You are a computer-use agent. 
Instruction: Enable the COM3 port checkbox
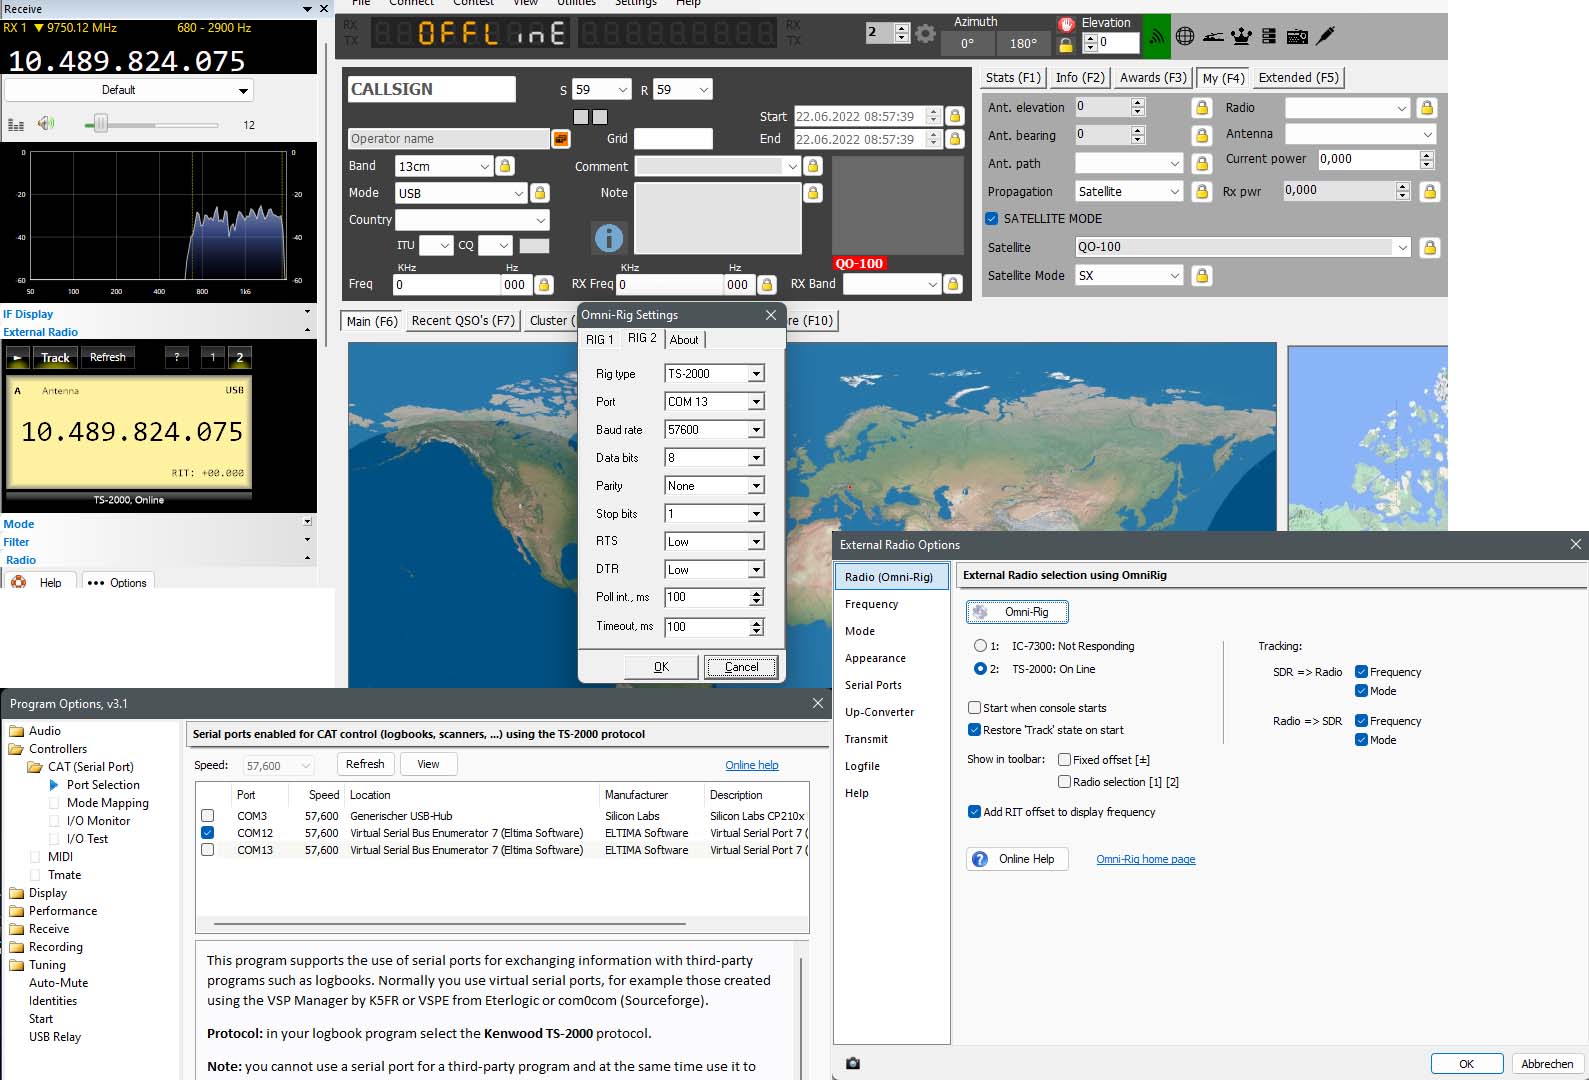click(x=207, y=816)
